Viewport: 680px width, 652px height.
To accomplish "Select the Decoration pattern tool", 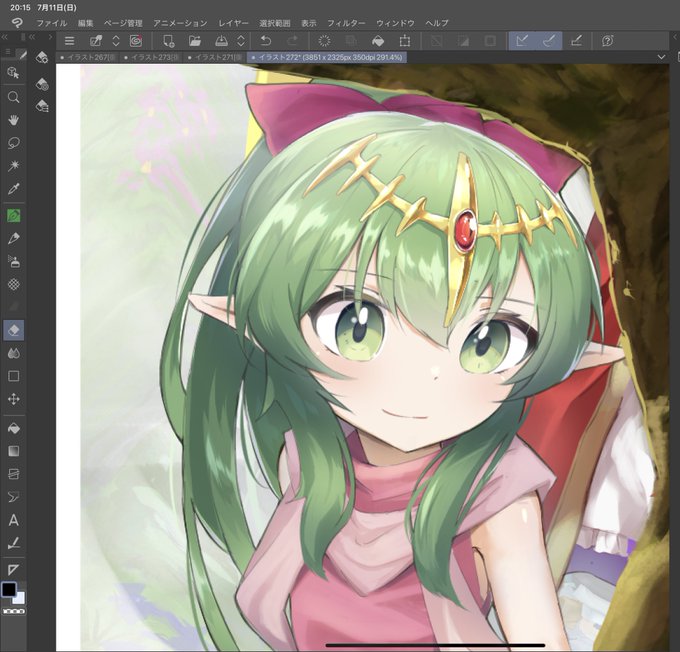I will [13, 284].
